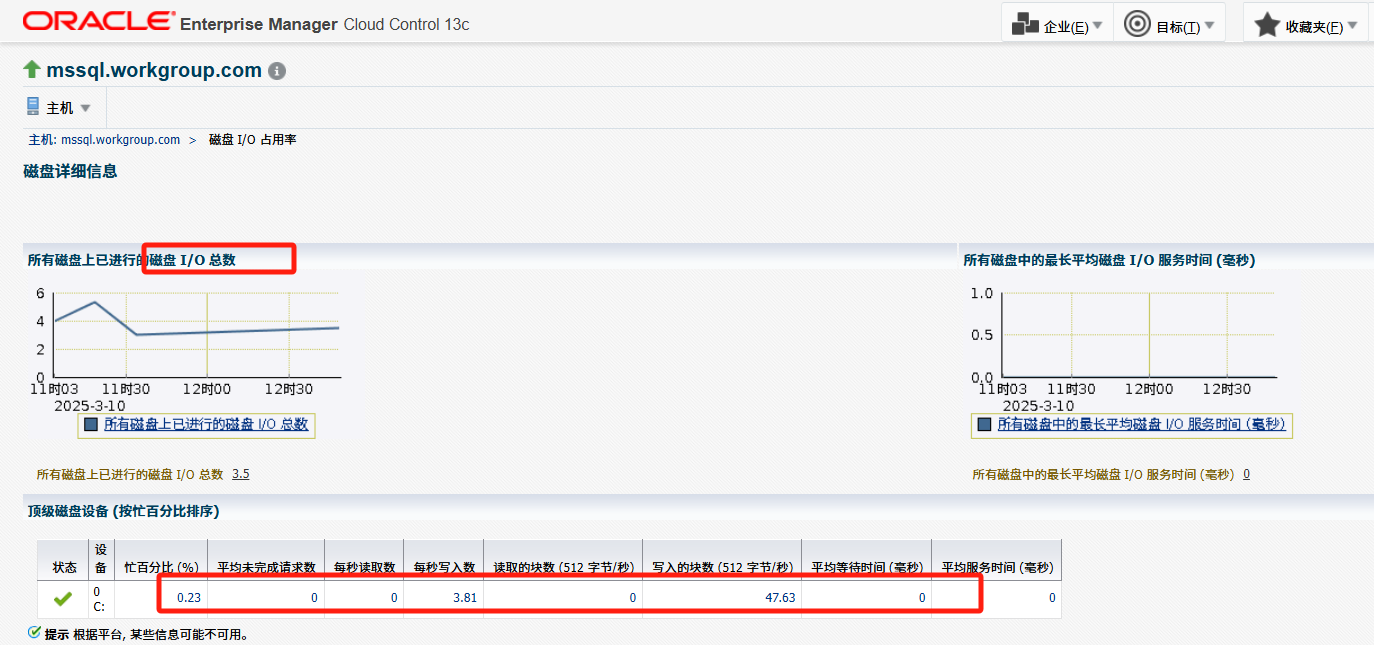Click the host server icon next to 主机
Screen dimensions: 1374x645
[32, 106]
